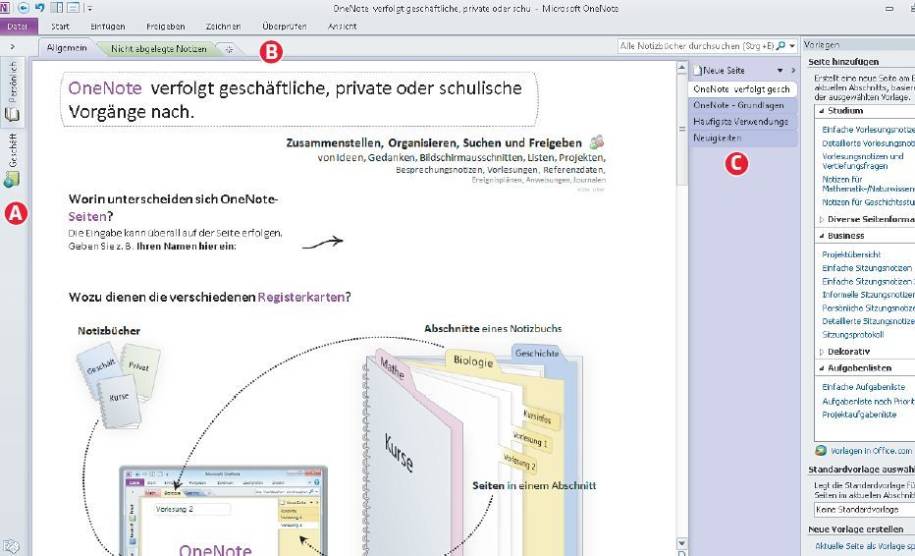Click the Neue Seite button
Screen dimensions: 915x556
pos(720,71)
